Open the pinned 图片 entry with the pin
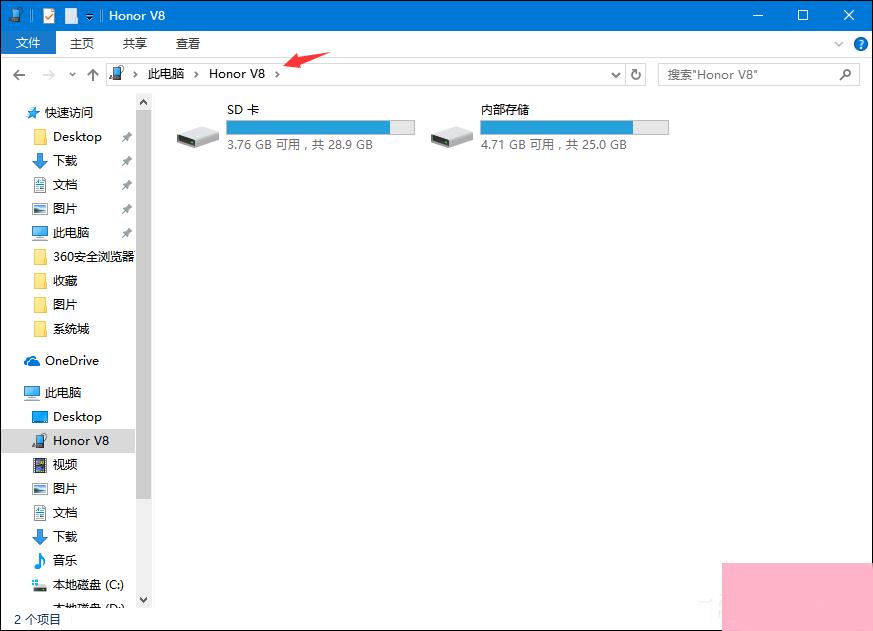 65,209
